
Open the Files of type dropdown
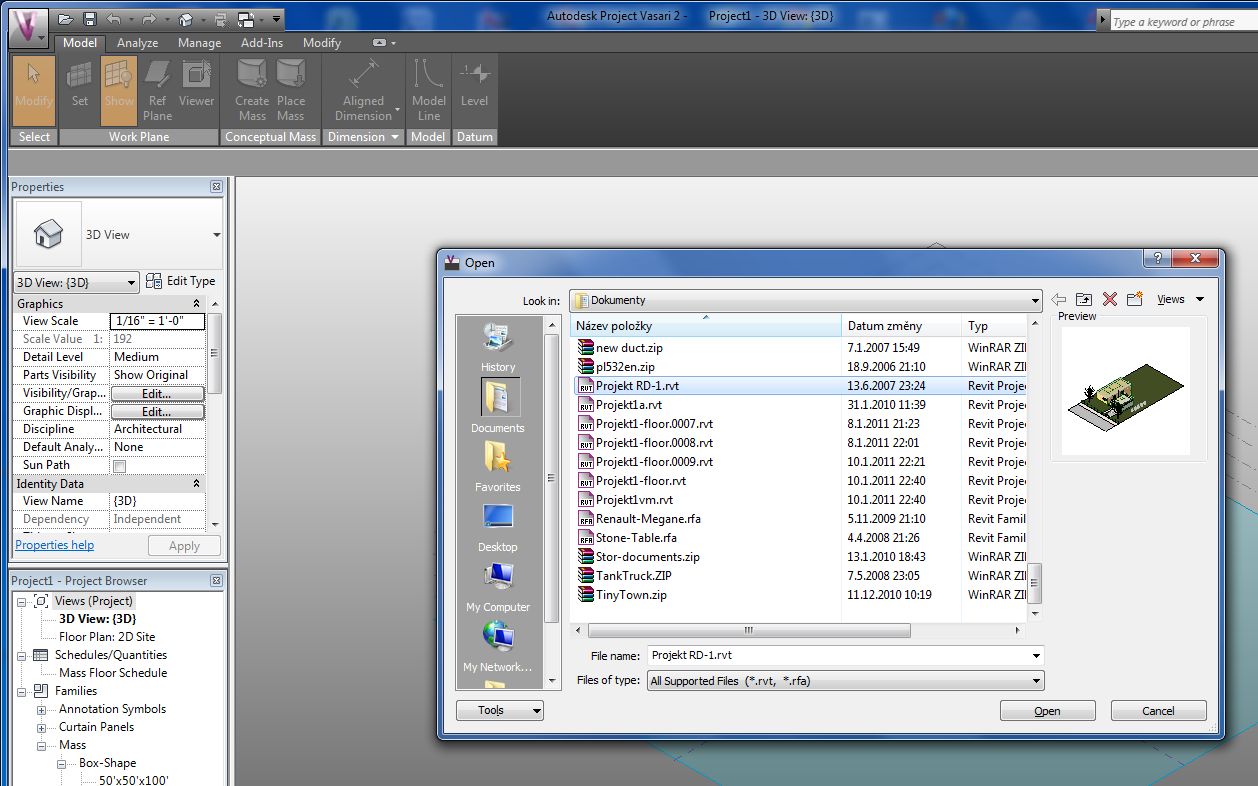click(1036, 681)
